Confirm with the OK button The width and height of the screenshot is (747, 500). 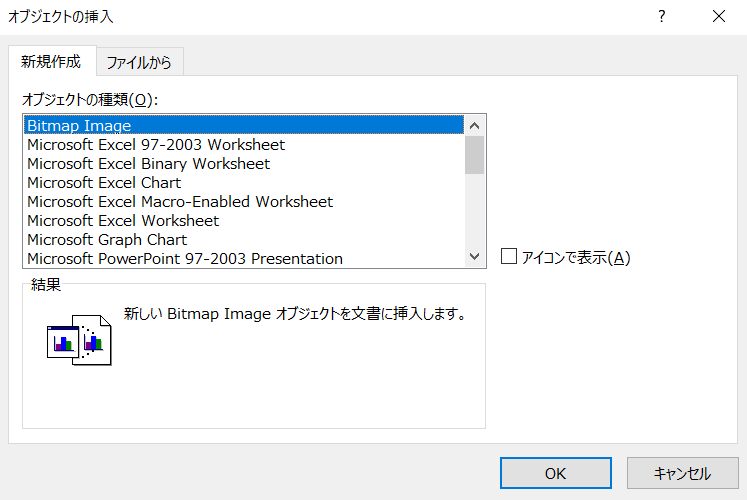555,473
